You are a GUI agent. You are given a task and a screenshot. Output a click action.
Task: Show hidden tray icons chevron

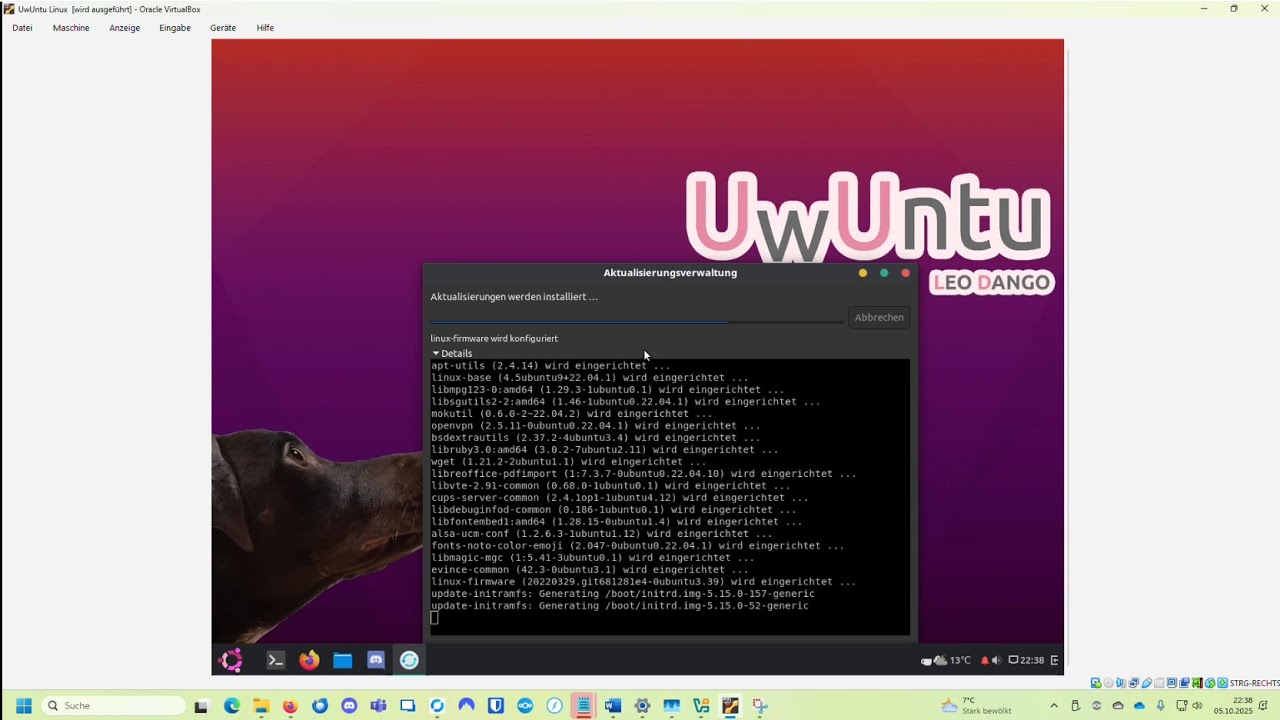click(x=1054, y=705)
